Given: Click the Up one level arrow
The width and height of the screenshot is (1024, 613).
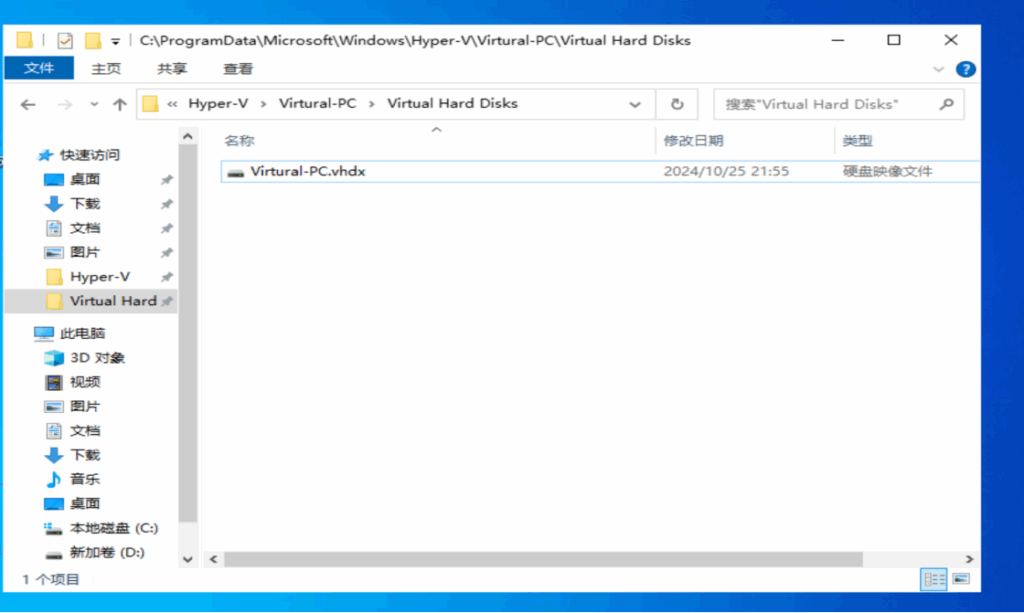Looking at the screenshot, I should point(120,104).
